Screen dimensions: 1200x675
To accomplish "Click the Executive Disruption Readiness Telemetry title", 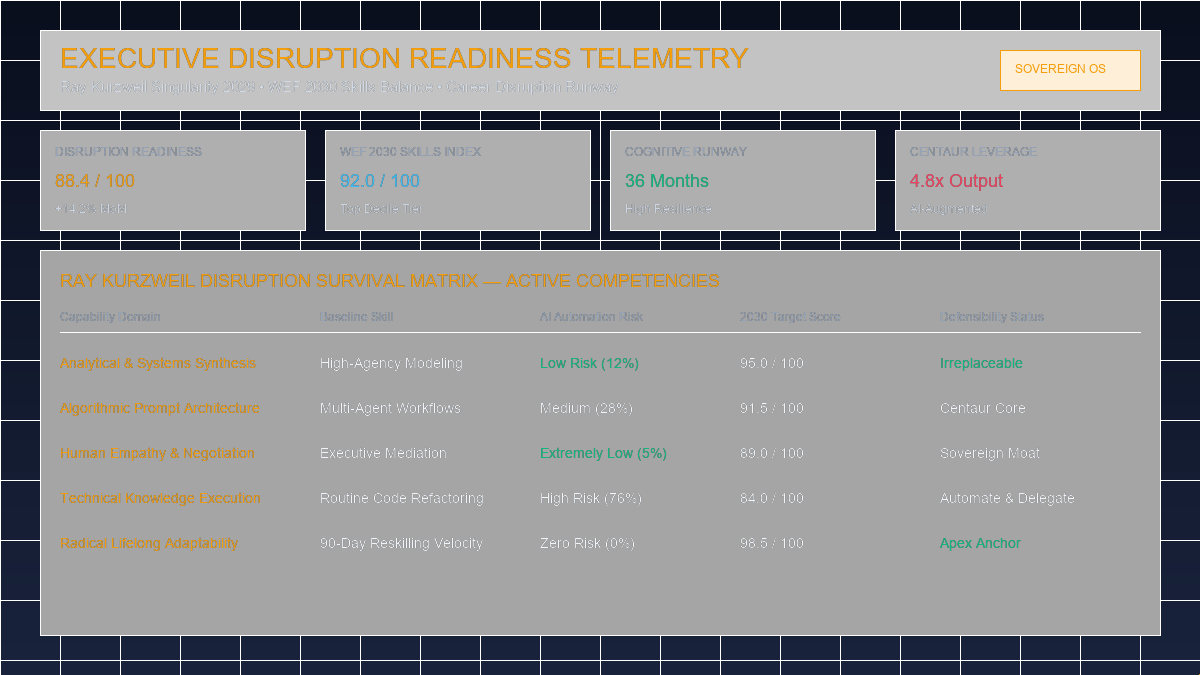I will point(404,58).
